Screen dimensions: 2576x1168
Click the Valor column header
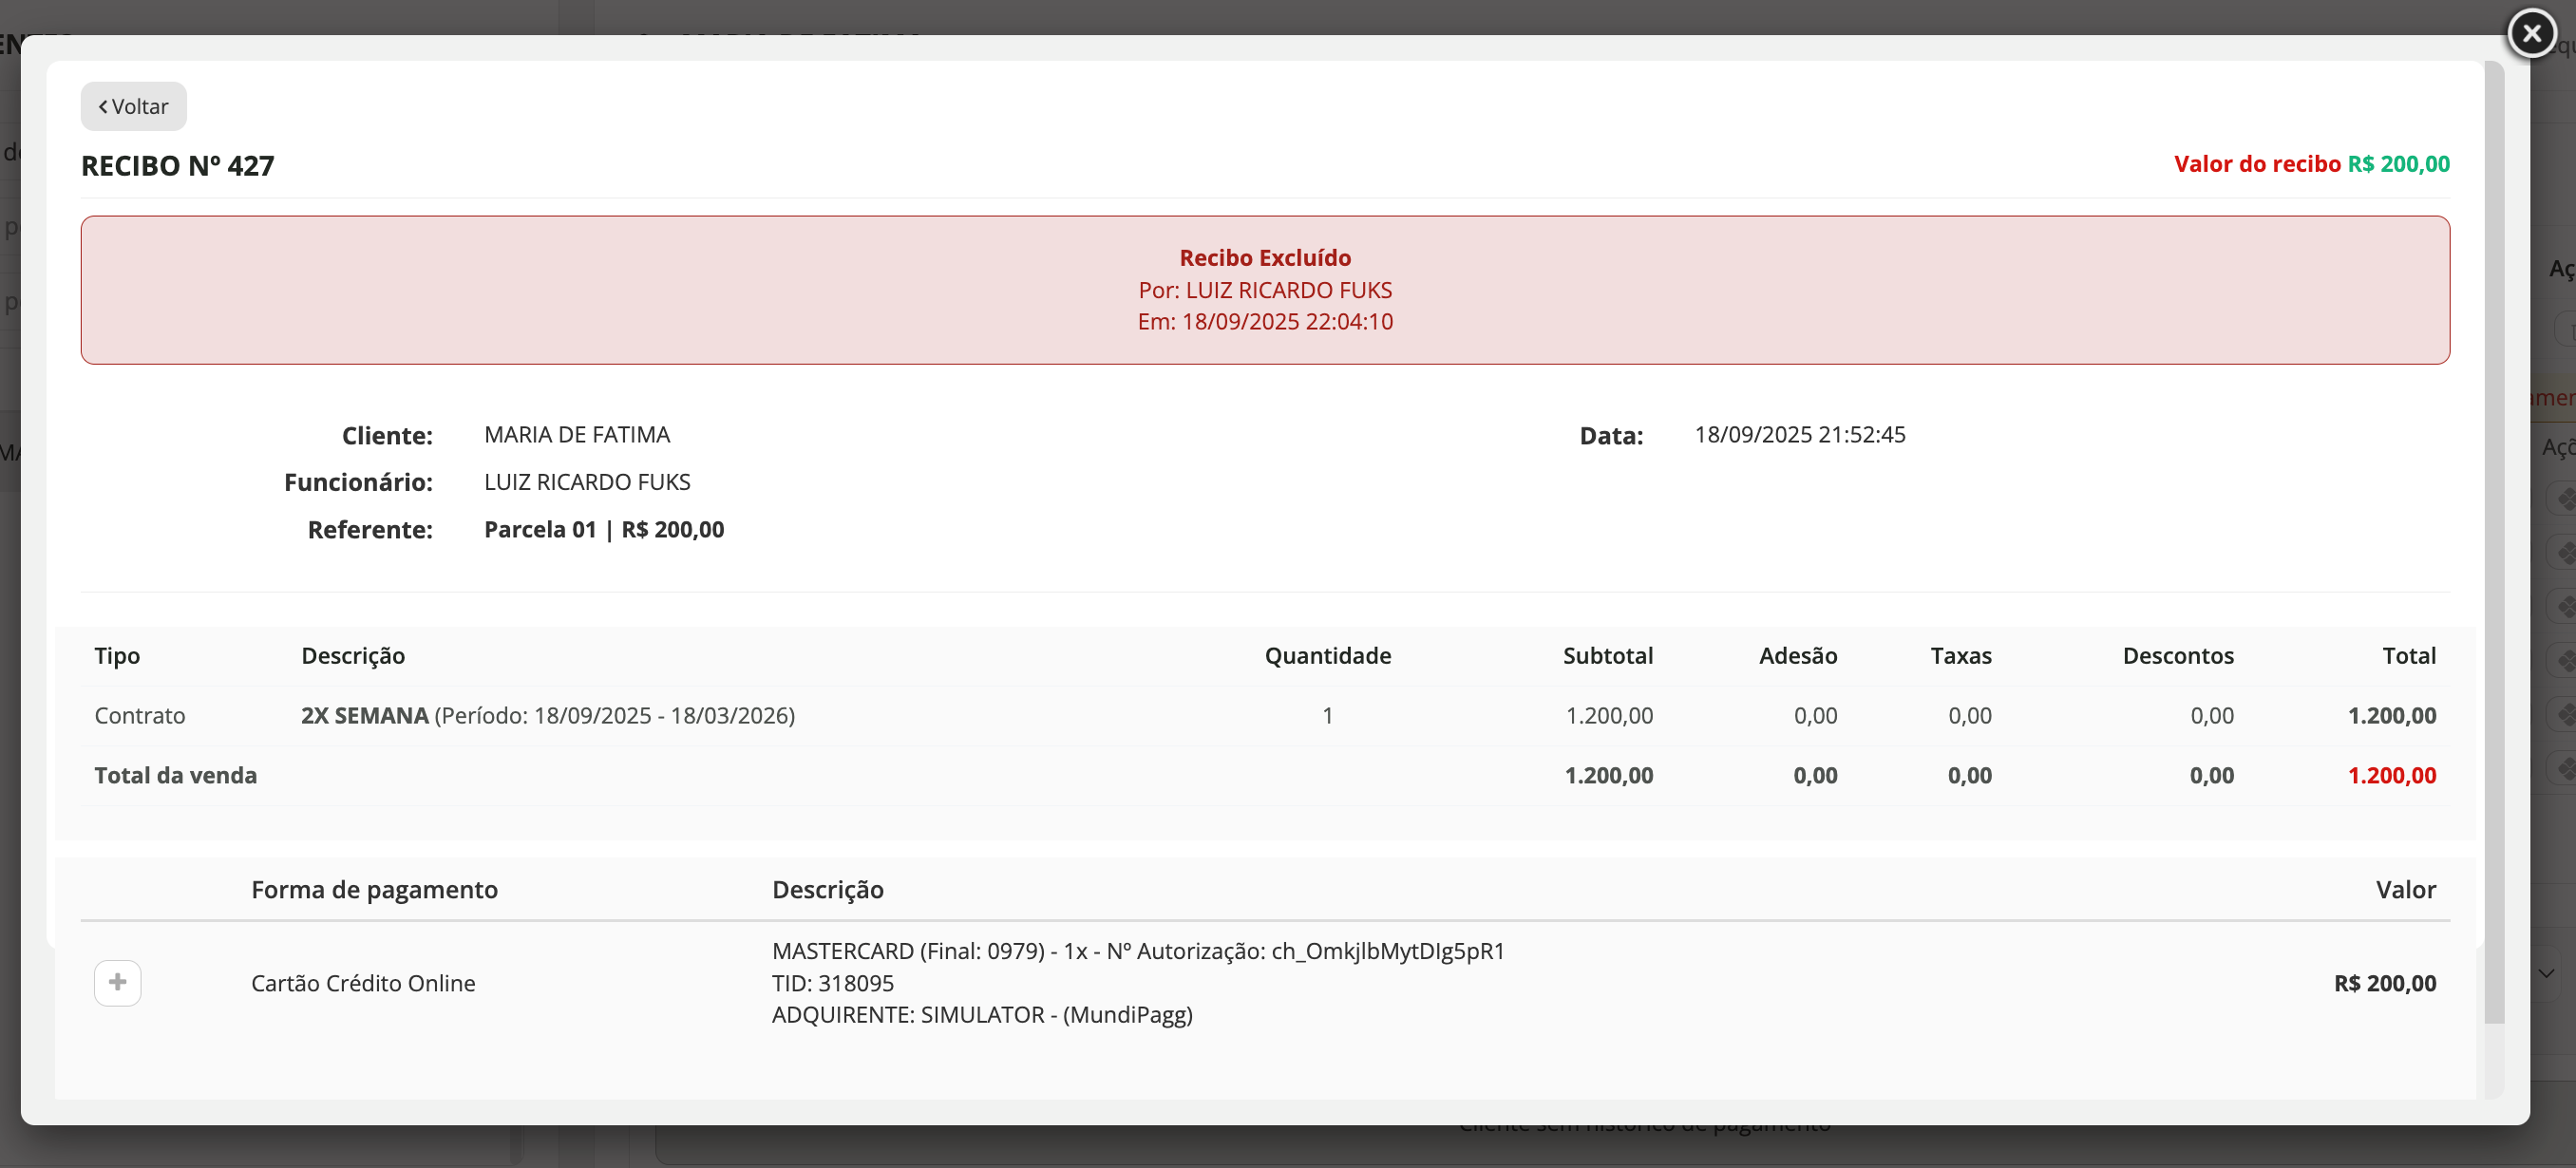2405,889
